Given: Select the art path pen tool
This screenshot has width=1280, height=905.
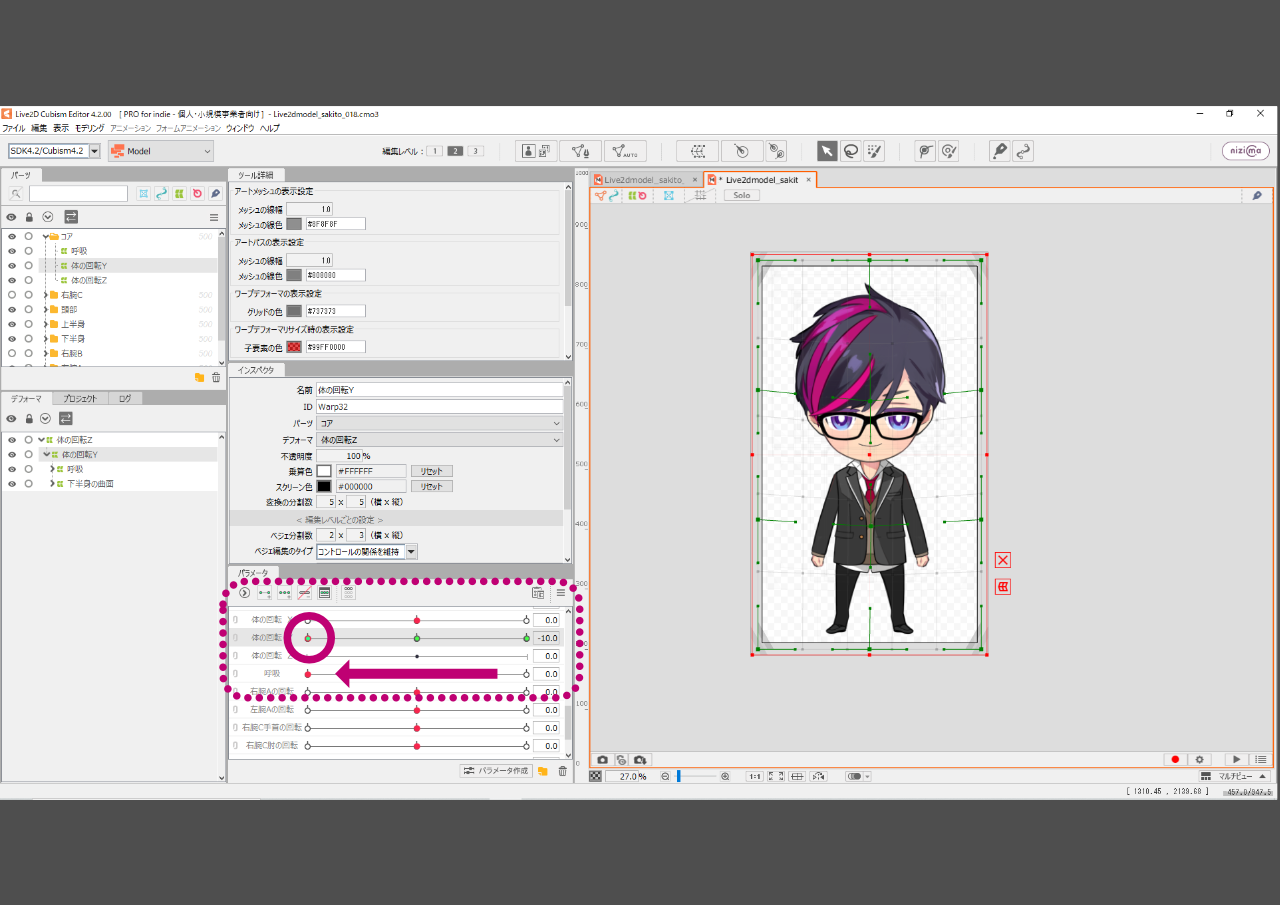Looking at the screenshot, I should point(999,151).
